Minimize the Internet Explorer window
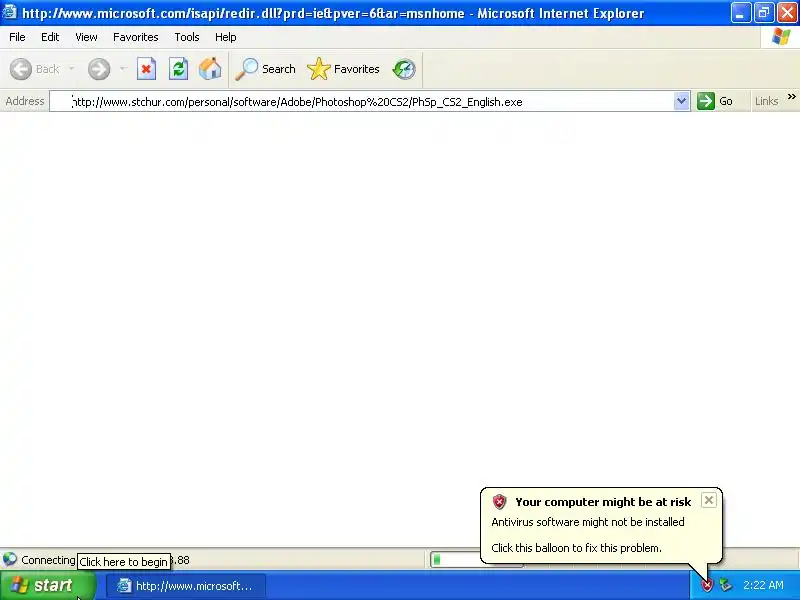 741,13
